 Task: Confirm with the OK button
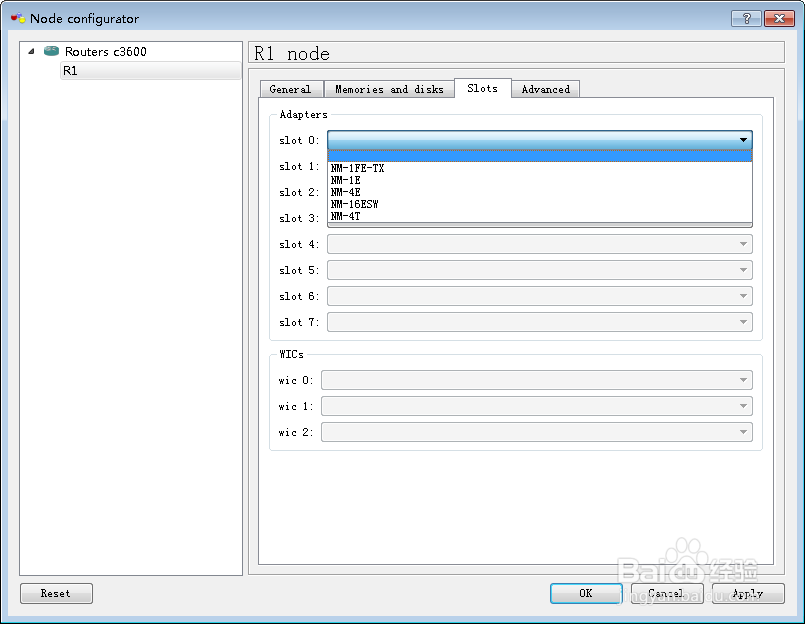586,593
